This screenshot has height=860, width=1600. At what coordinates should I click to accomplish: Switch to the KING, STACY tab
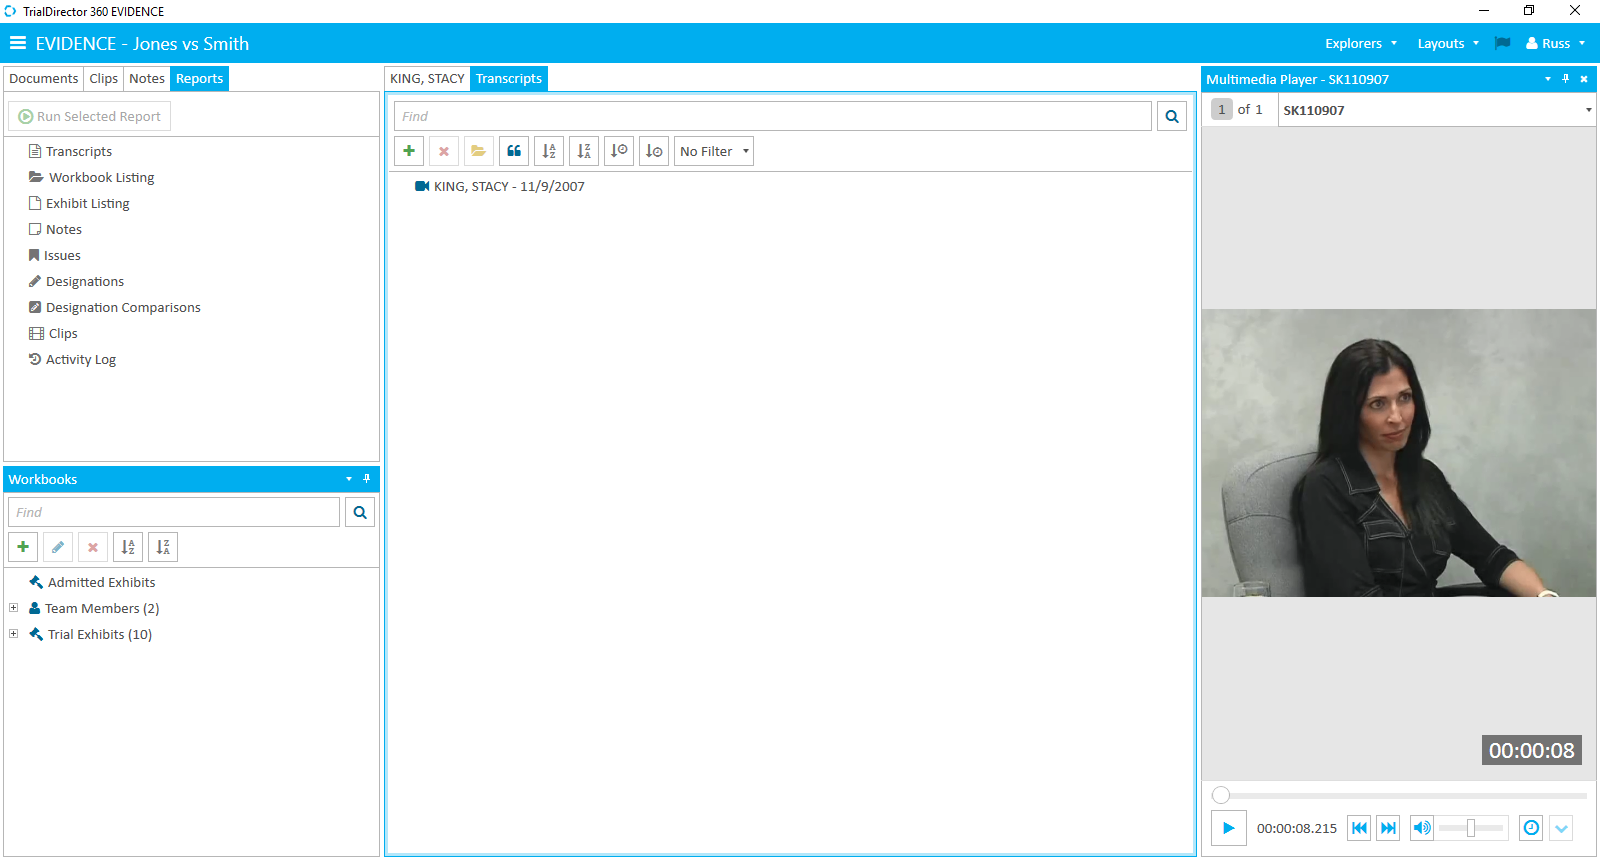click(x=427, y=78)
